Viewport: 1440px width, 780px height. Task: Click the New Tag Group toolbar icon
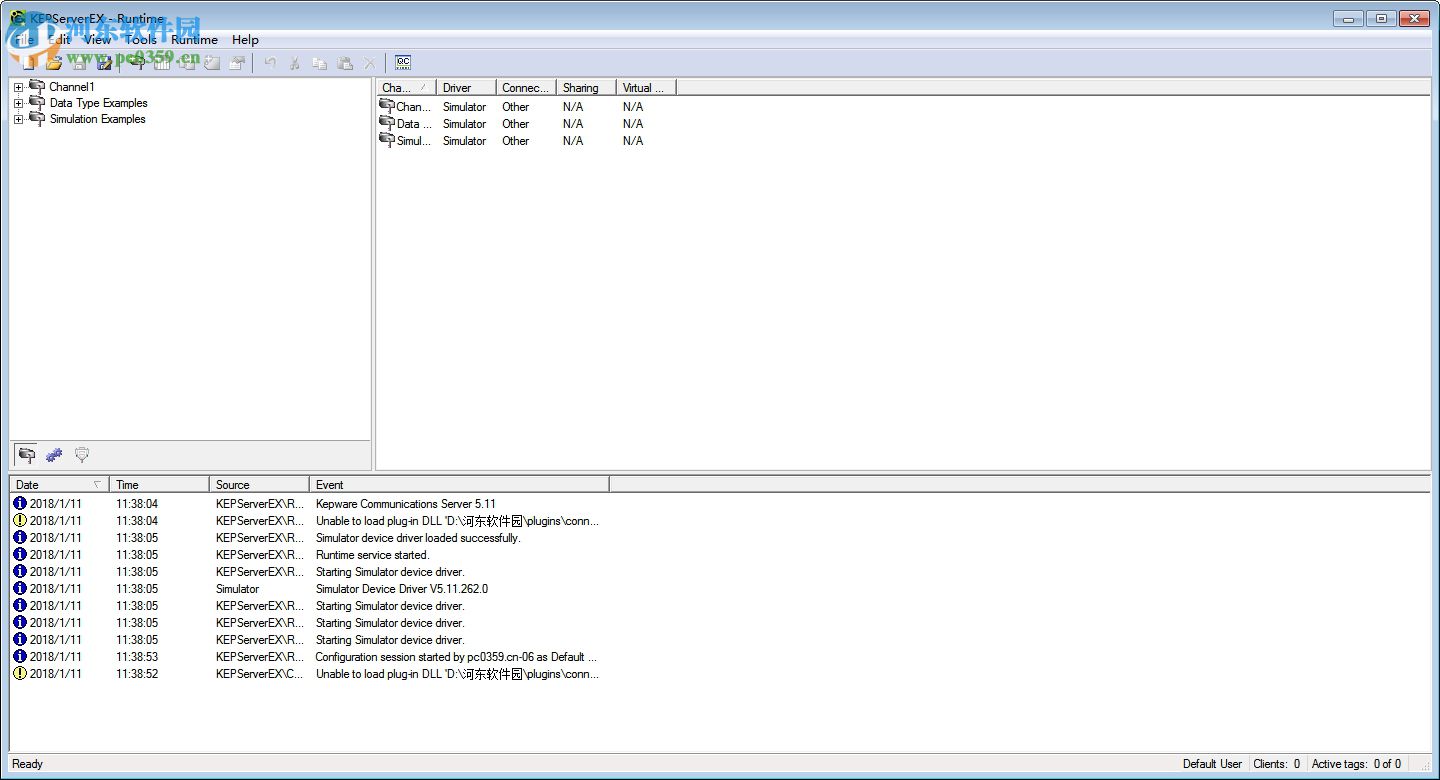point(187,63)
